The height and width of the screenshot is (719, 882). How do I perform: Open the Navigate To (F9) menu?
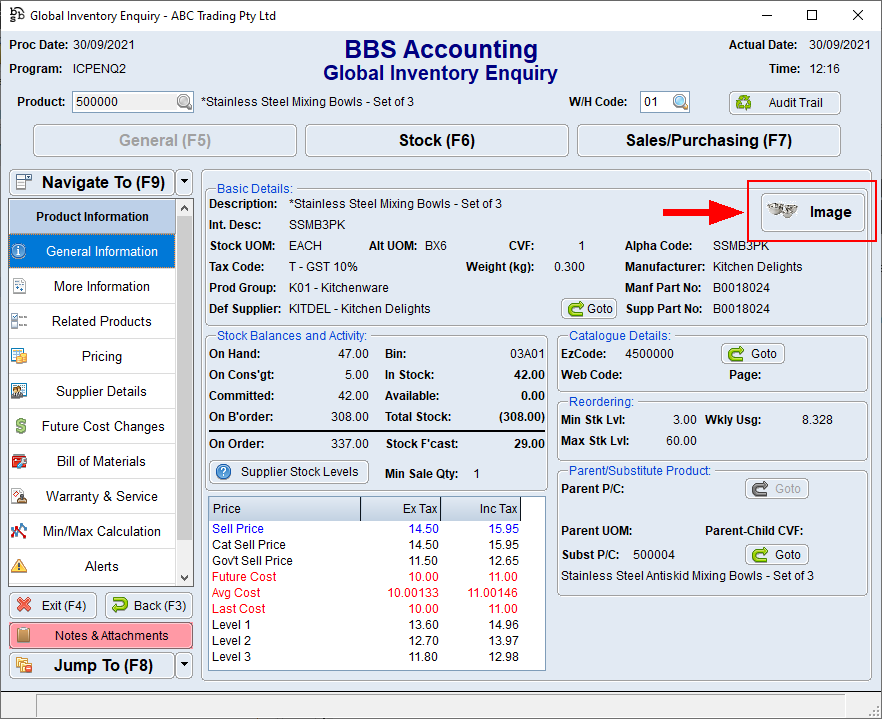[91, 182]
